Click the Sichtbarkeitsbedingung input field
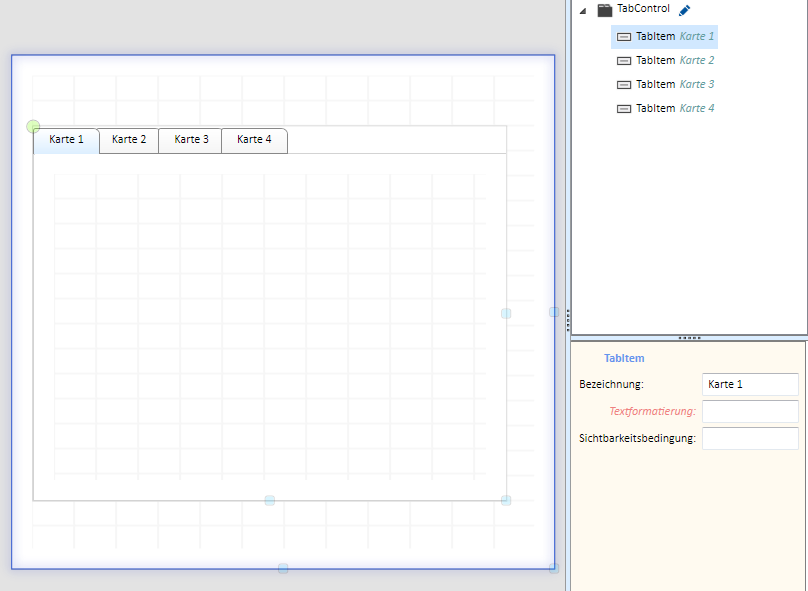 click(750, 438)
